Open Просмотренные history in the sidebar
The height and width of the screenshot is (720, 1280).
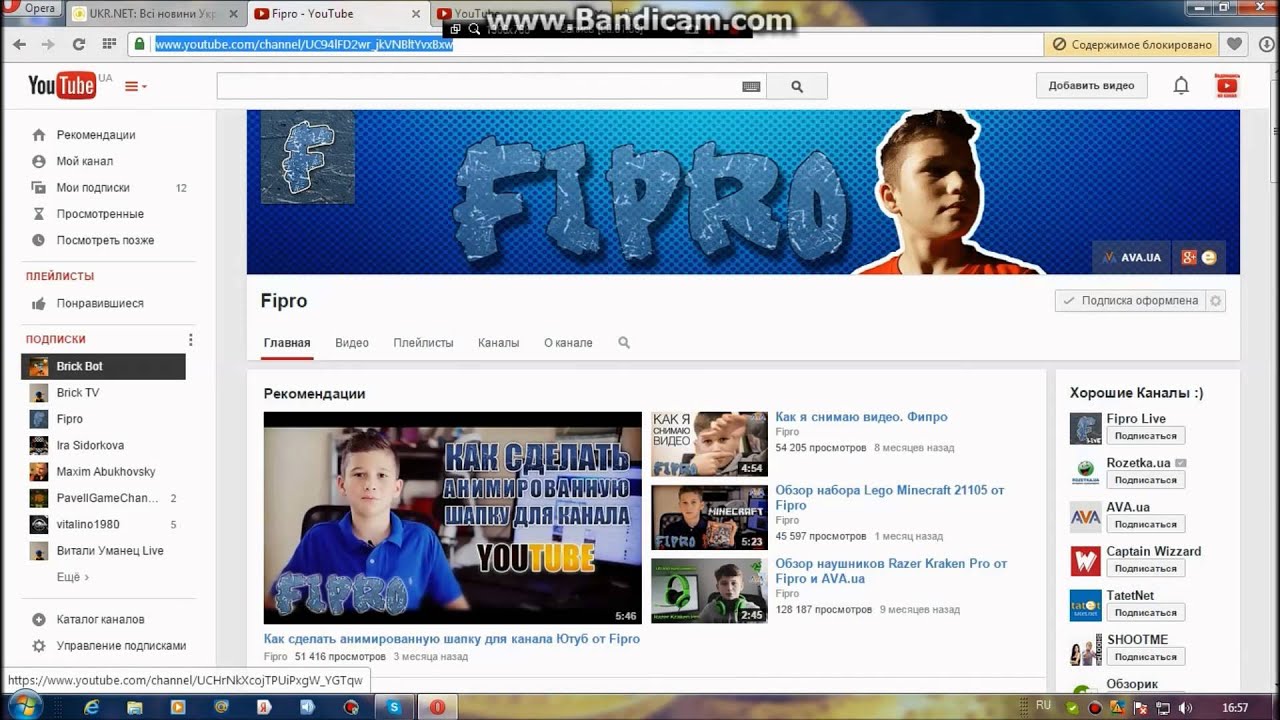100,214
